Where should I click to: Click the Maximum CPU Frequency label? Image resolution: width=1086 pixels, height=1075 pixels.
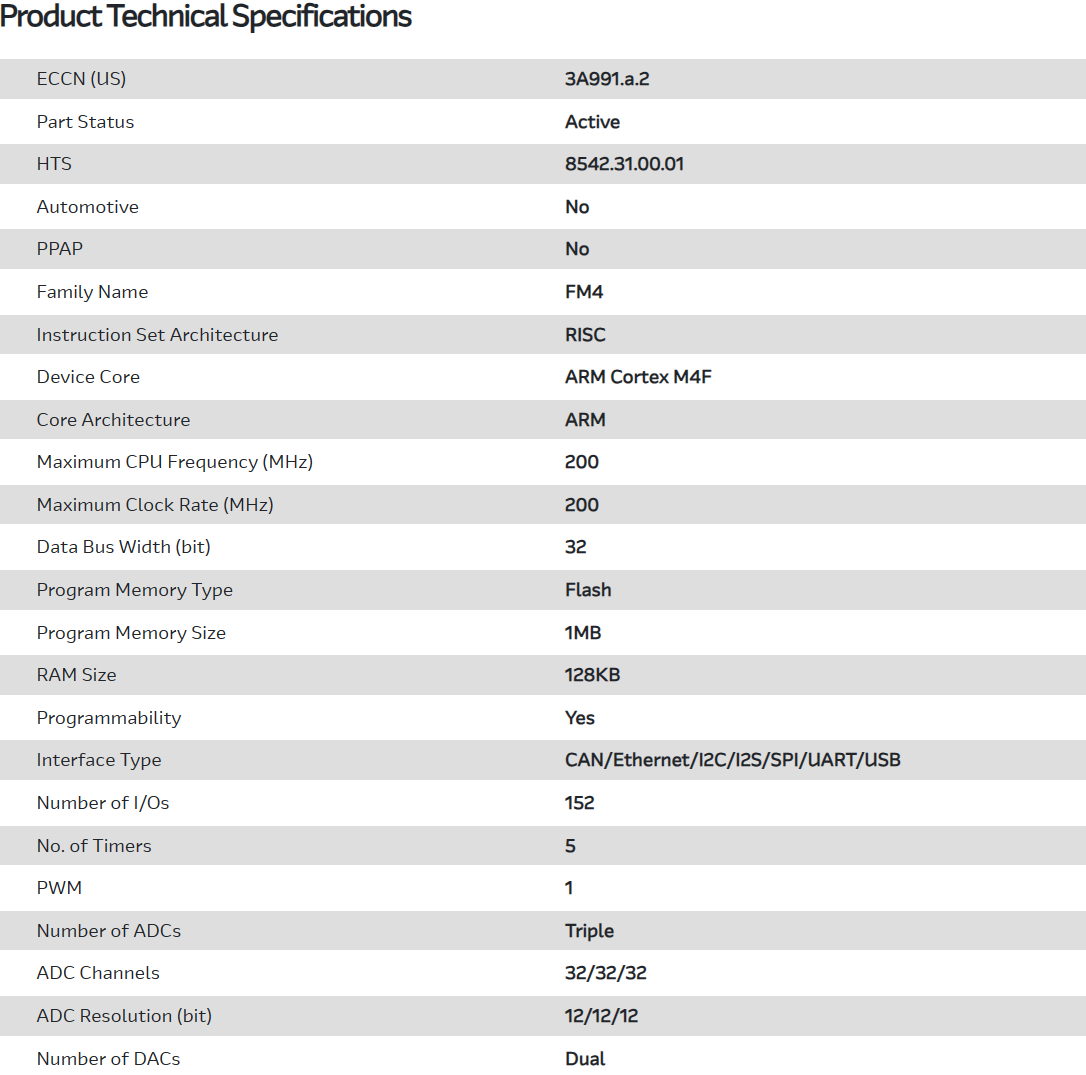174,462
